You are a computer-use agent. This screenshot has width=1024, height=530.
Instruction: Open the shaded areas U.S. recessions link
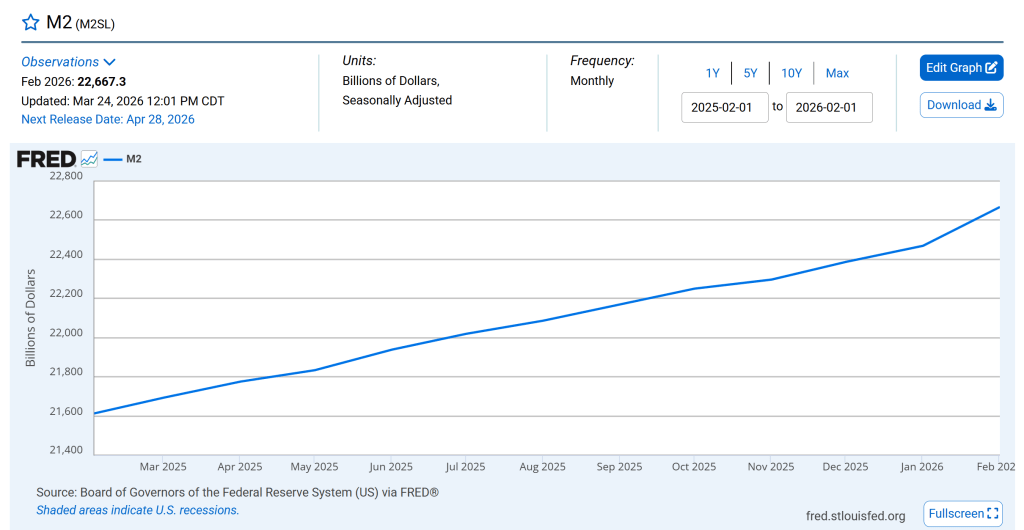click(138, 510)
